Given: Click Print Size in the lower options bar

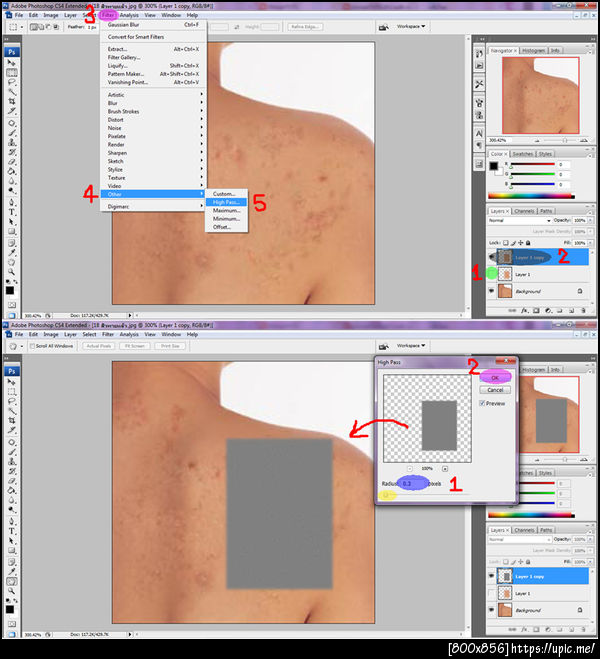Looking at the screenshot, I should coord(170,346).
